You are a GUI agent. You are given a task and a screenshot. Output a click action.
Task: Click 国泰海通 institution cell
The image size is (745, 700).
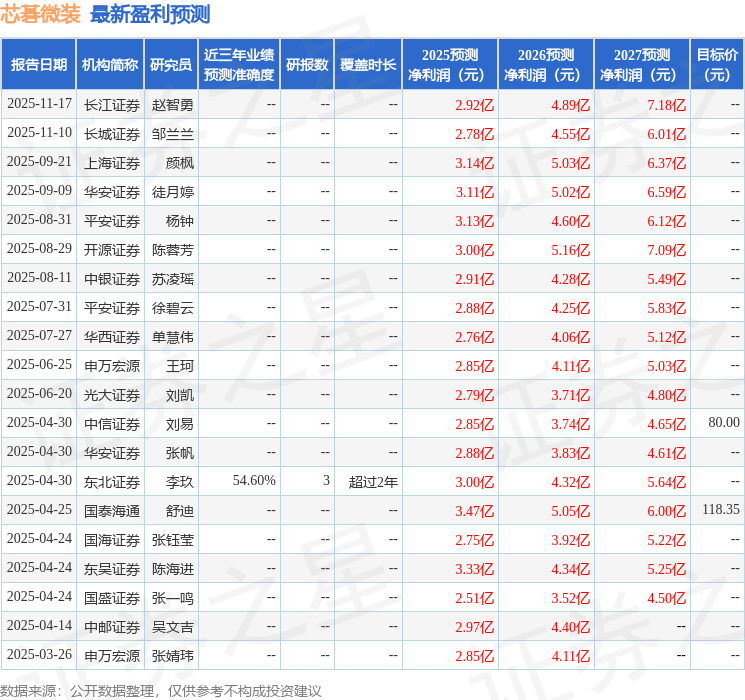[112, 511]
